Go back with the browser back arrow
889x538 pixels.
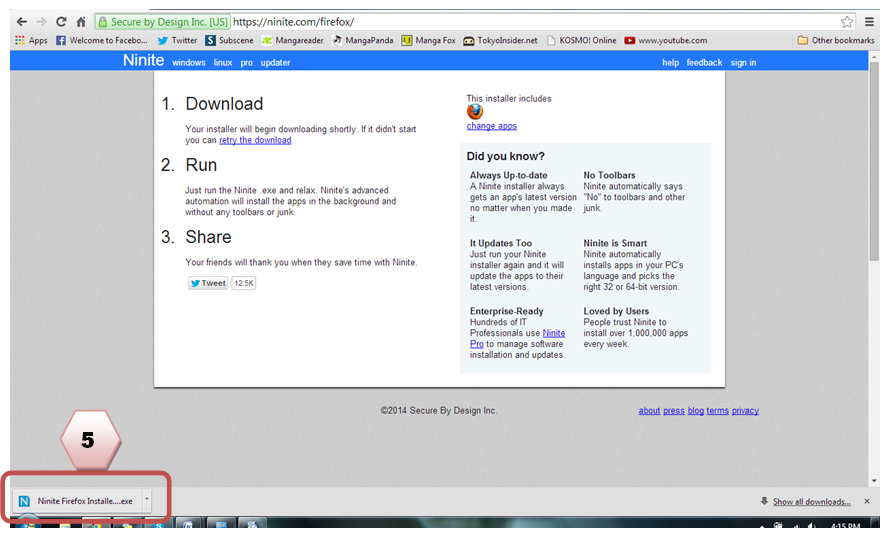22,22
